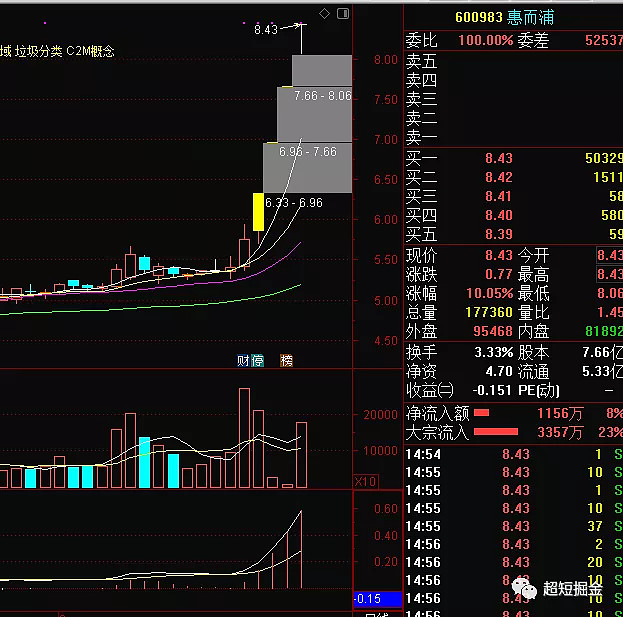Image resolution: width=623 pixels, height=617 pixels.
Task: Click the 流通 label
Action: (533, 371)
